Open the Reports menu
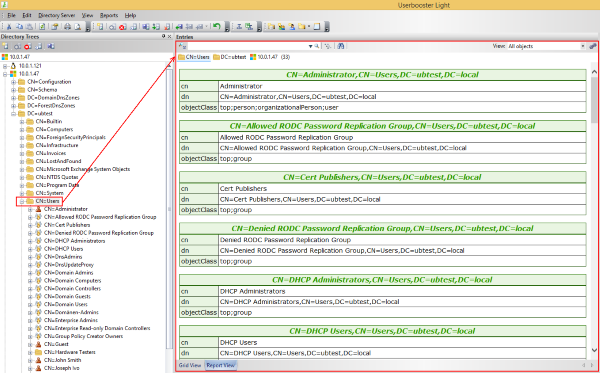This screenshot has height=373, width=600. [x=109, y=16]
